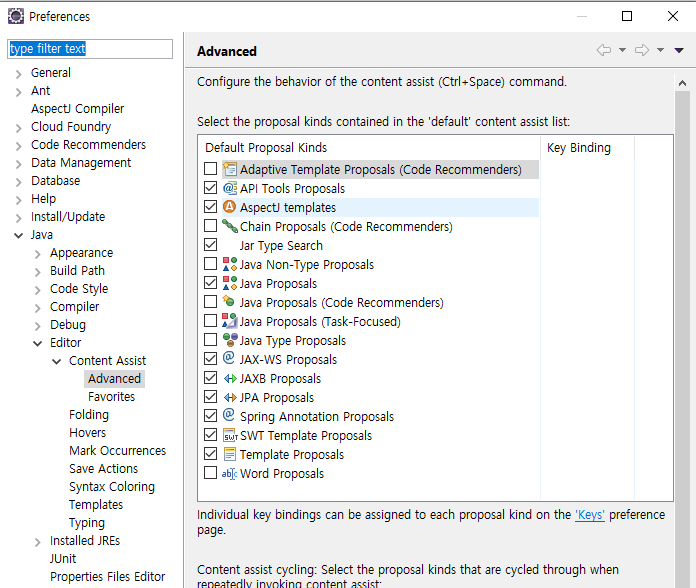Screen dimensions: 696x588
Task: Click the vertical scrollbar track
Action: pos(682,337)
